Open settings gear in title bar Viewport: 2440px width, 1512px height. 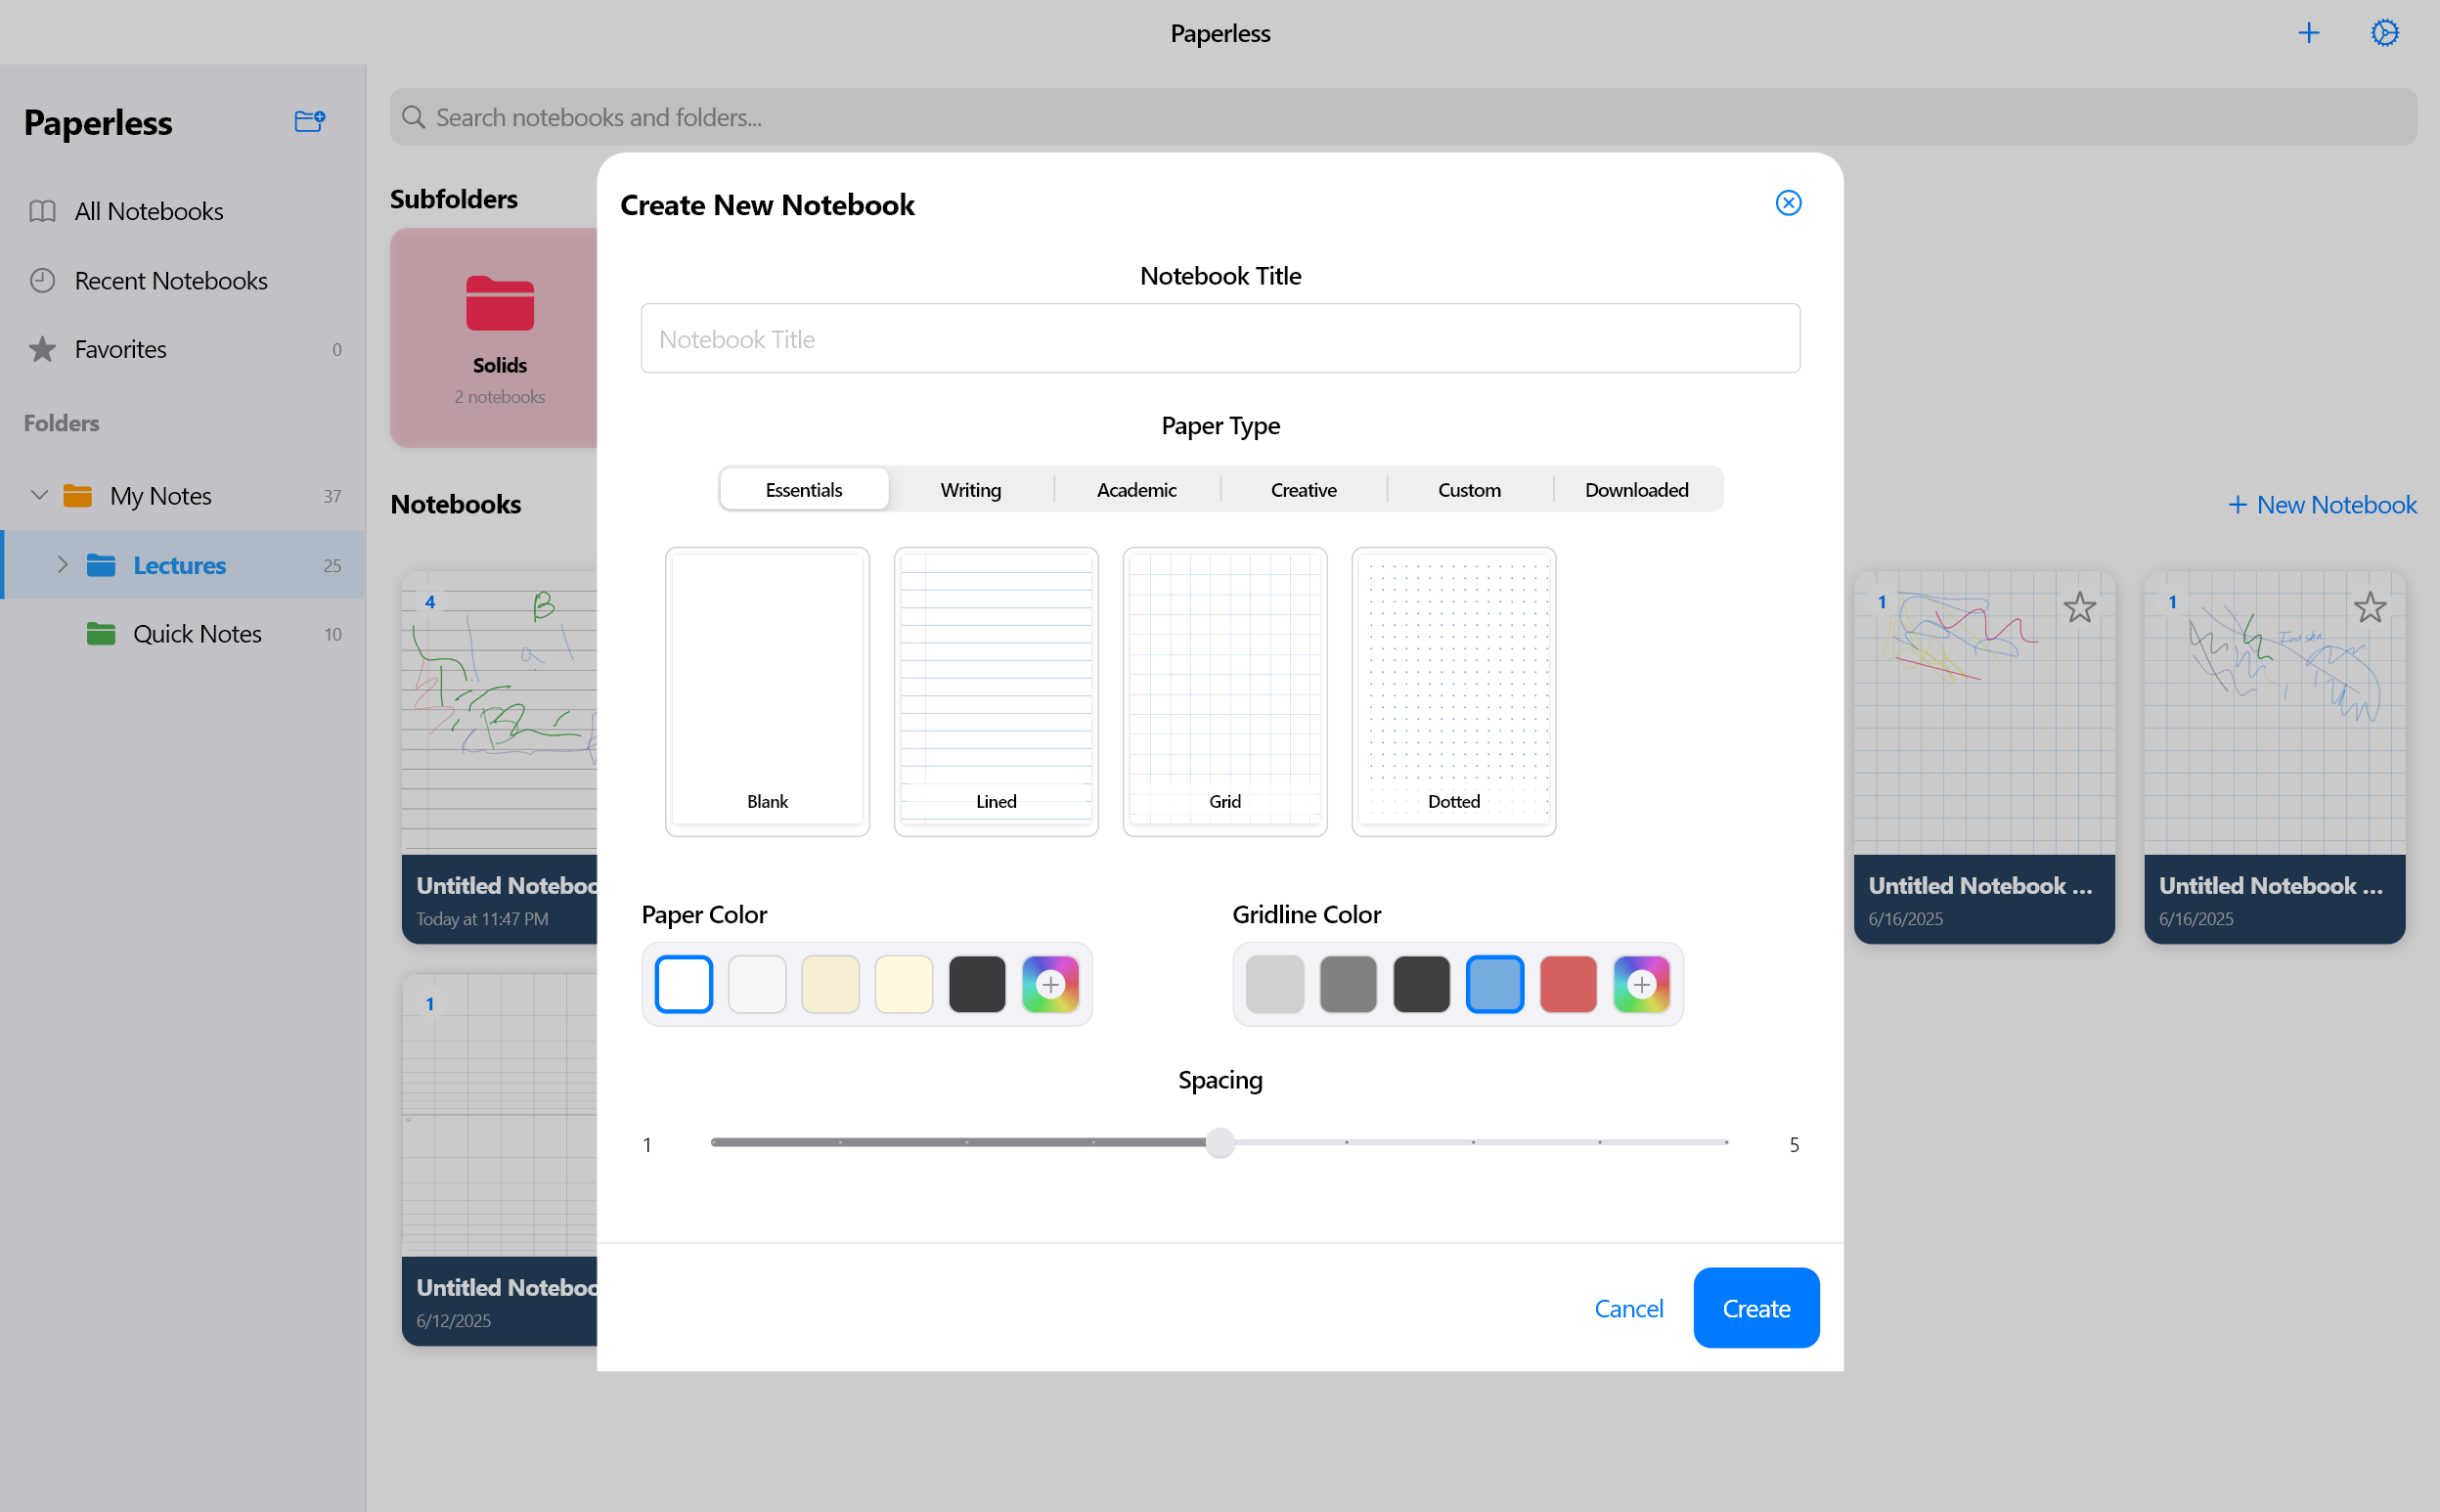point(2384,33)
